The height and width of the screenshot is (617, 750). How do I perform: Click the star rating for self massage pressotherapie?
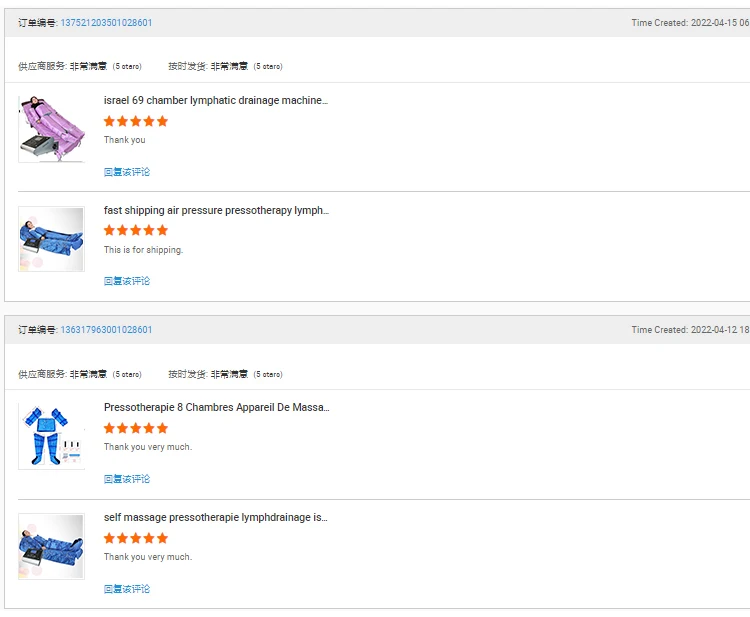point(136,538)
